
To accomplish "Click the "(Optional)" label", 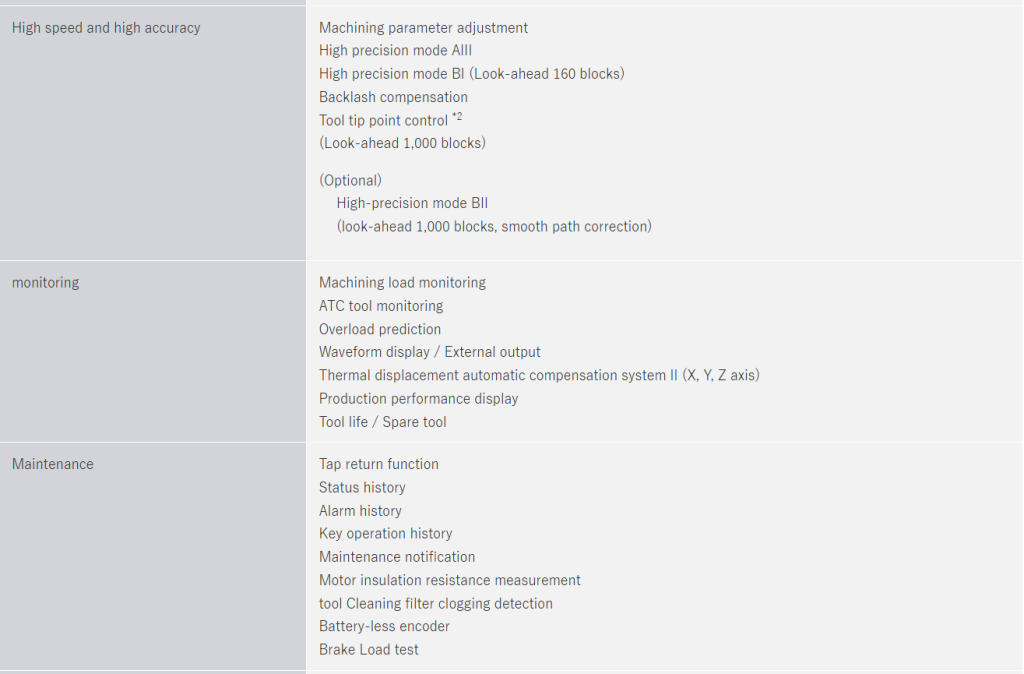I will tap(350, 181).
